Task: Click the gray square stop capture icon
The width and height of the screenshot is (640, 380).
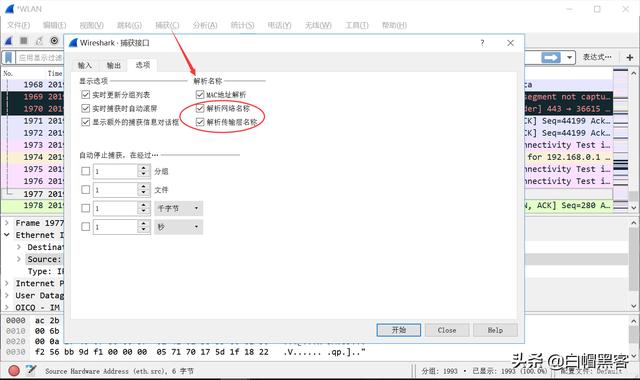Action: (24, 40)
